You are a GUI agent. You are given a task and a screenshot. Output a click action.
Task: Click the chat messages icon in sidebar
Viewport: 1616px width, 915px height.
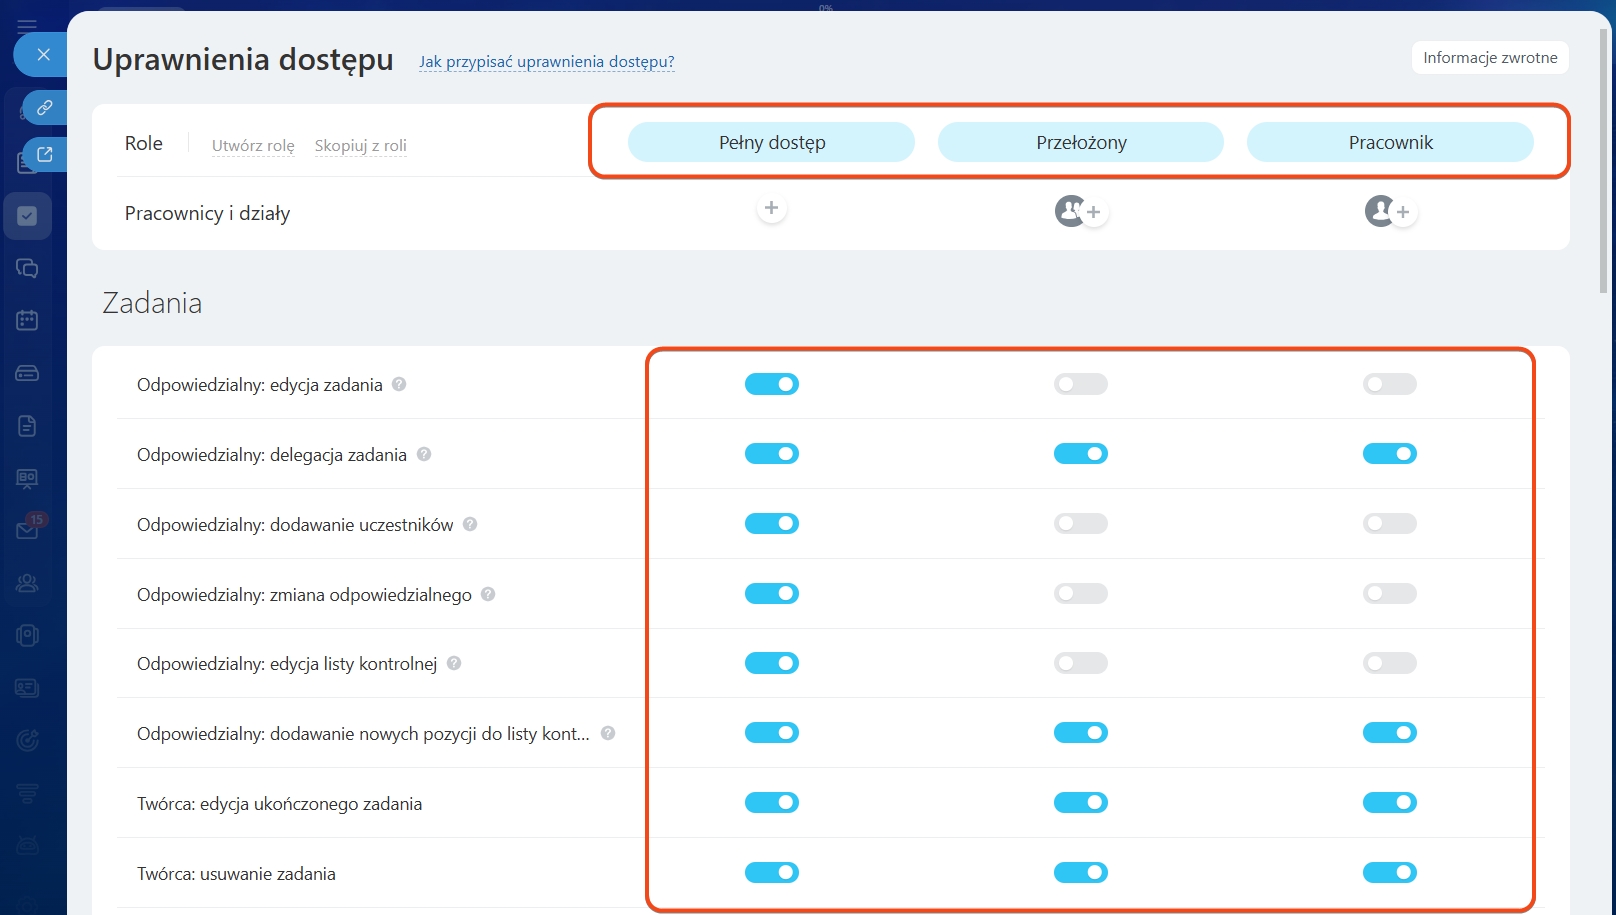tap(27, 268)
